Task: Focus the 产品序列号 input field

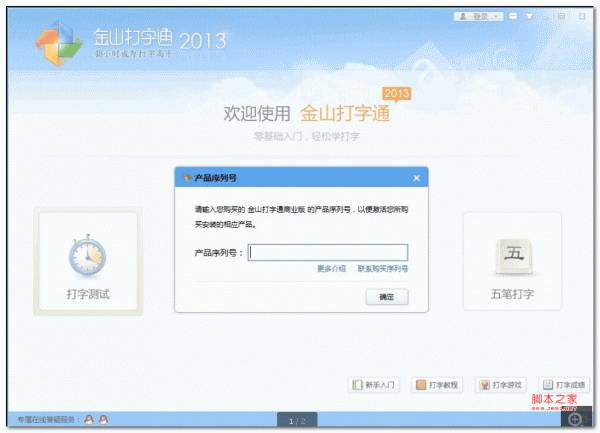Action: (x=328, y=252)
